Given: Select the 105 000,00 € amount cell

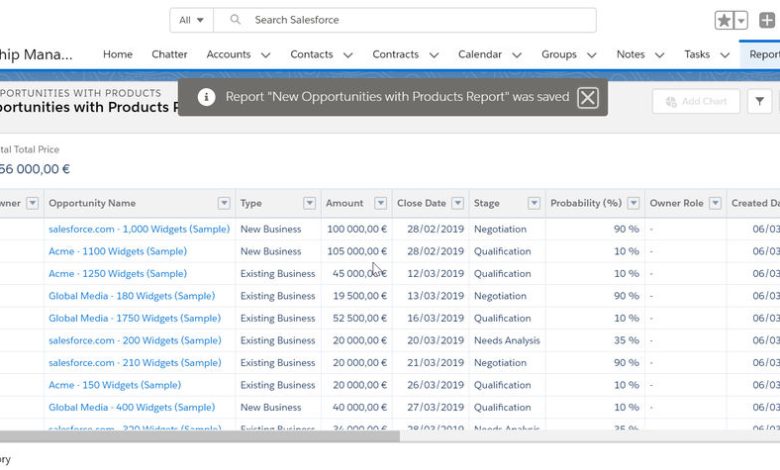Looking at the screenshot, I should pyautogui.click(x=357, y=252).
